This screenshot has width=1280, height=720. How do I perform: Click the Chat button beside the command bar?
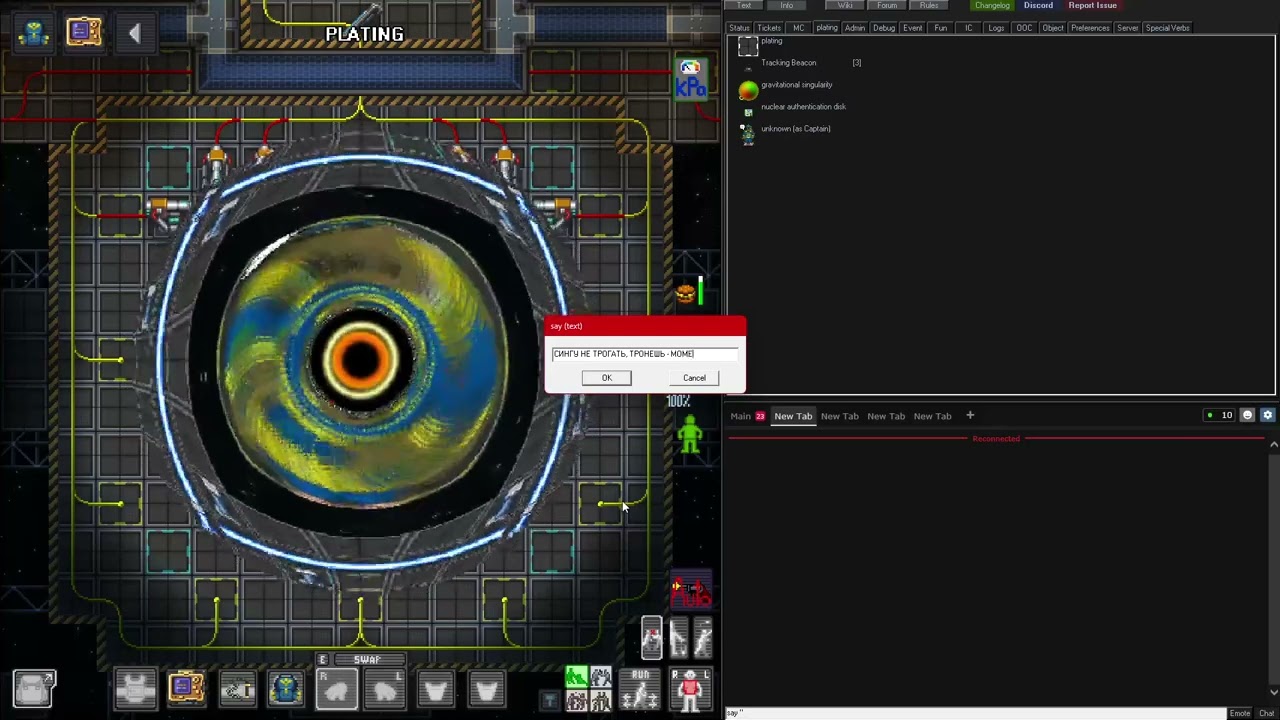point(1266,713)
